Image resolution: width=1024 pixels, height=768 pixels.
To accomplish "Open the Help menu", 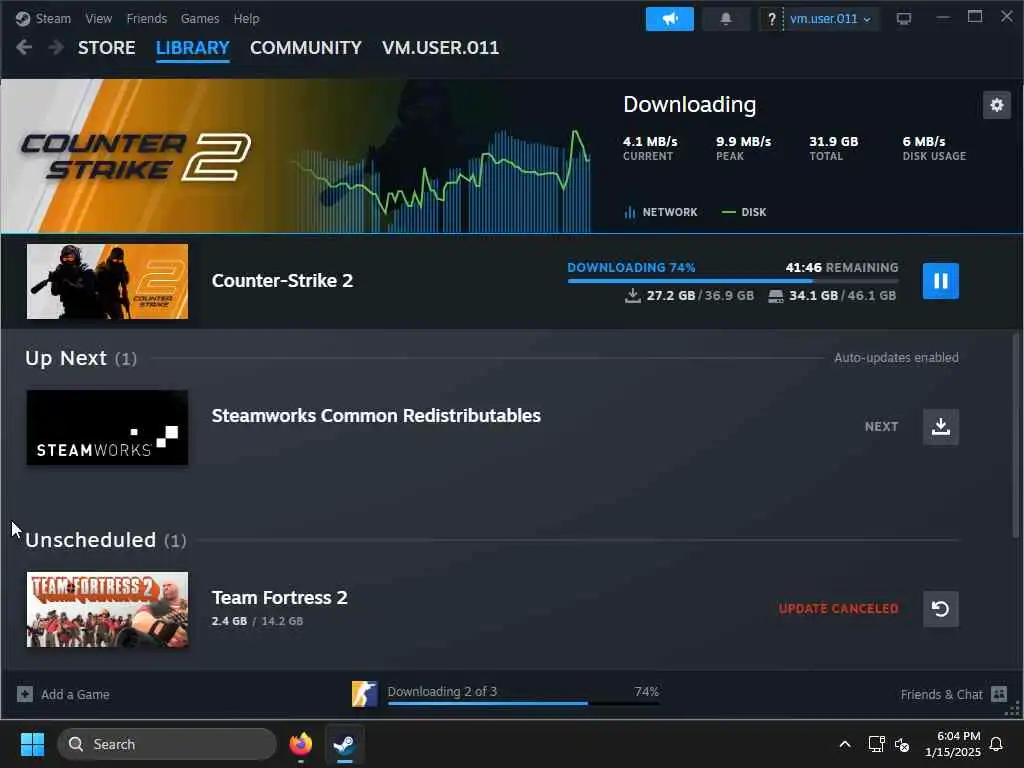I will click(246, 19).
